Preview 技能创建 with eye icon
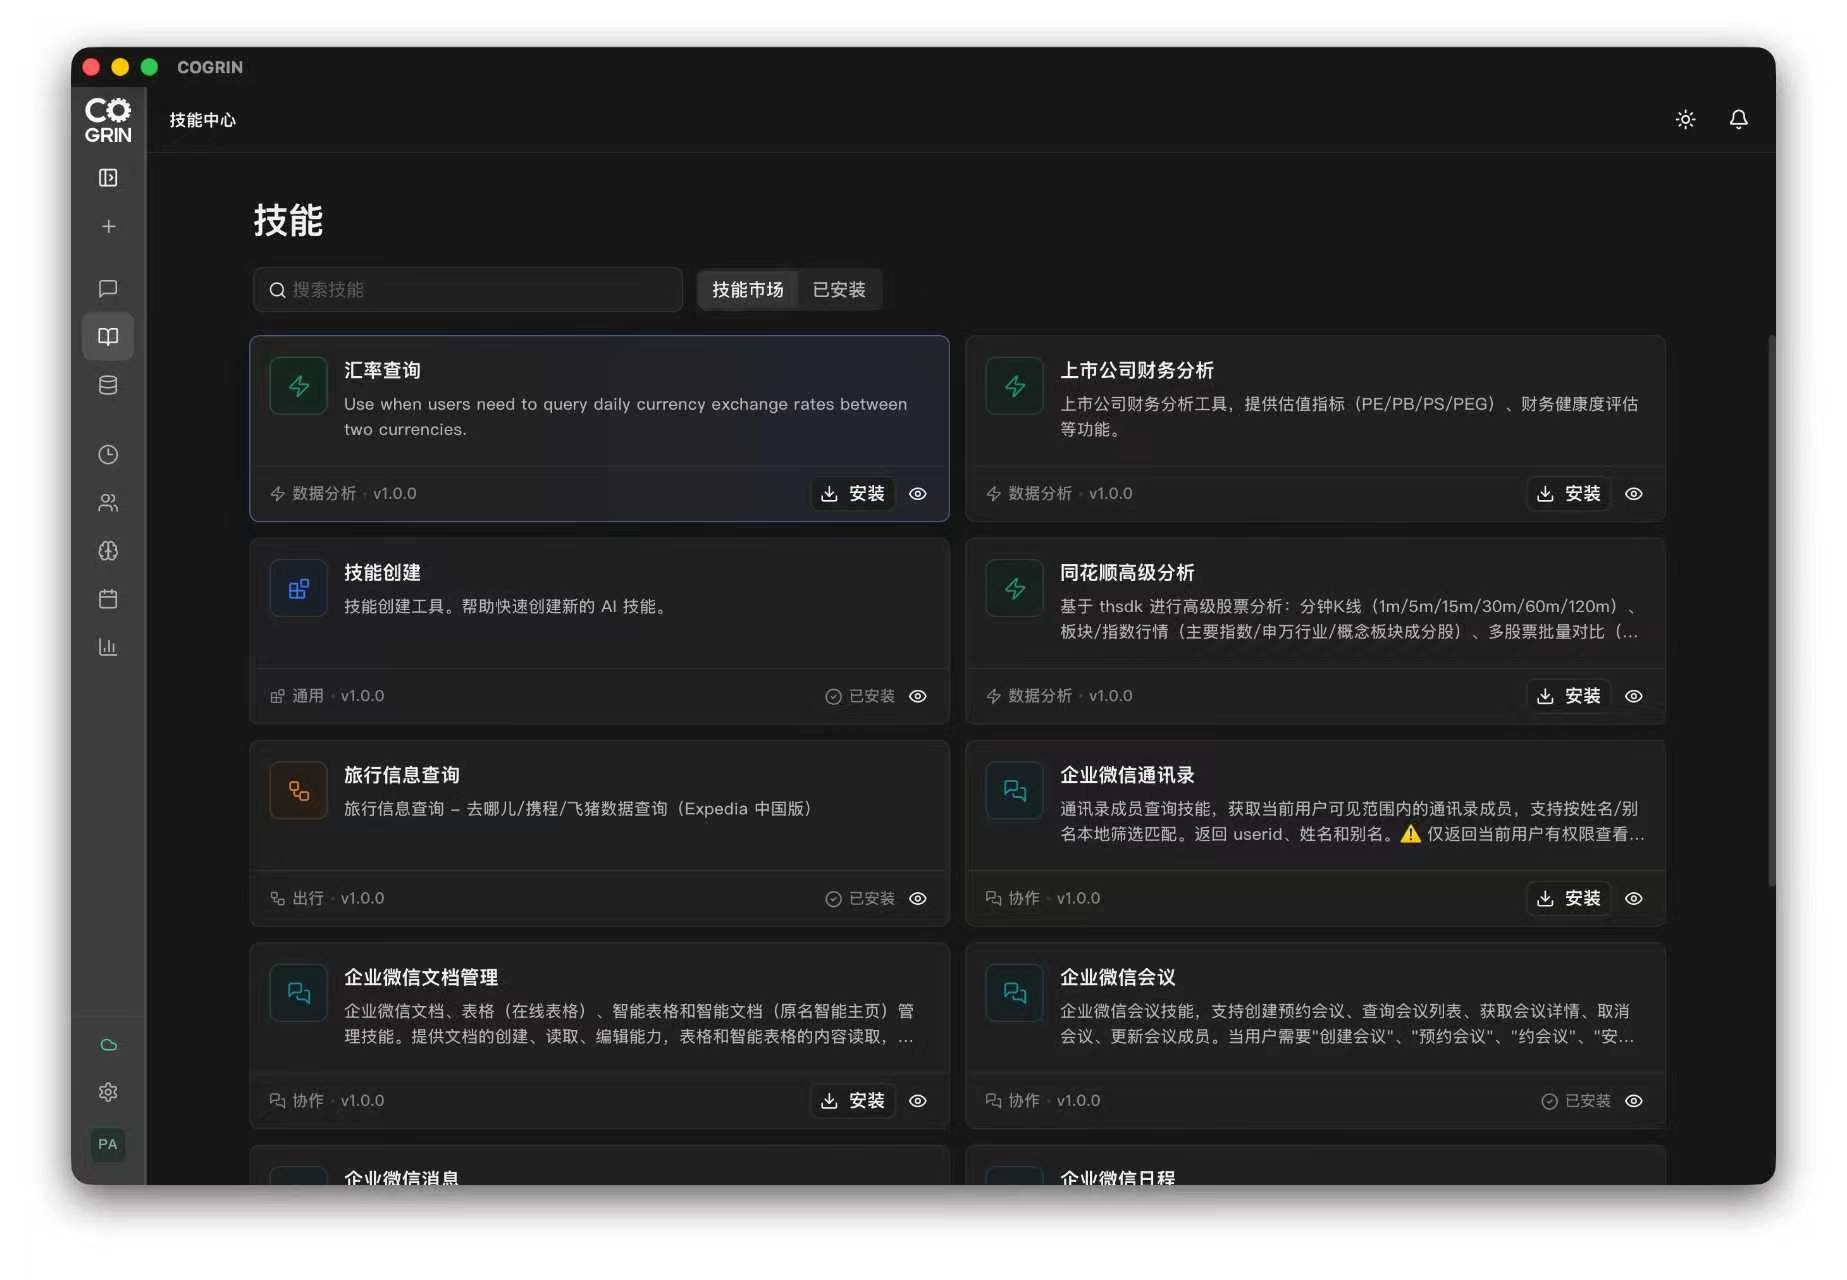Screen dimensions: 1847x1280 (918, 696)
